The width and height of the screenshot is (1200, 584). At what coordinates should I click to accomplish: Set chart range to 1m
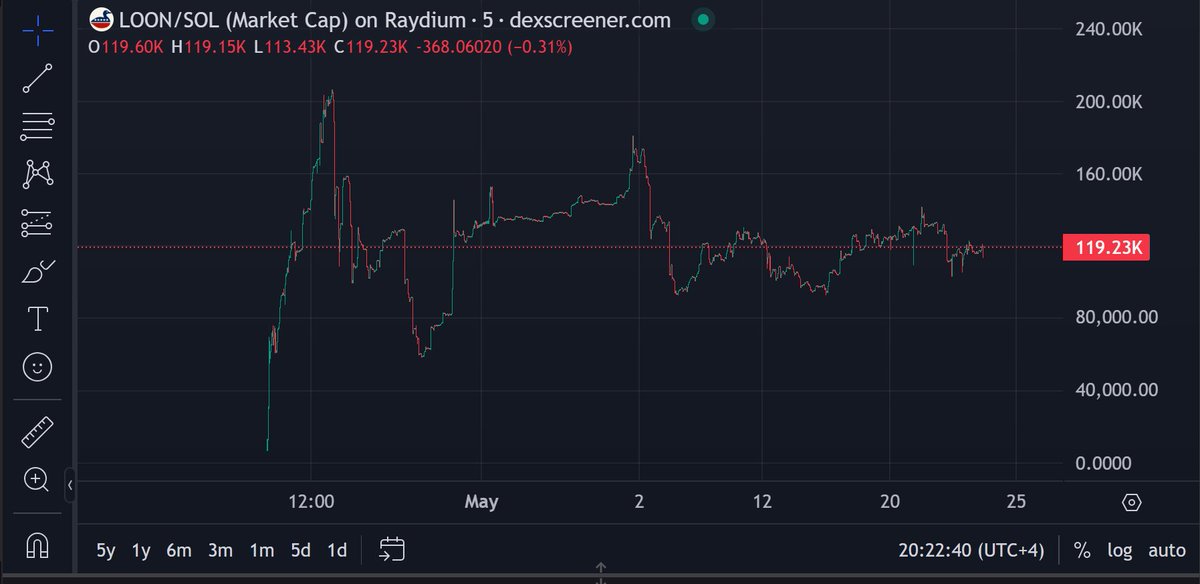[262, 549]
